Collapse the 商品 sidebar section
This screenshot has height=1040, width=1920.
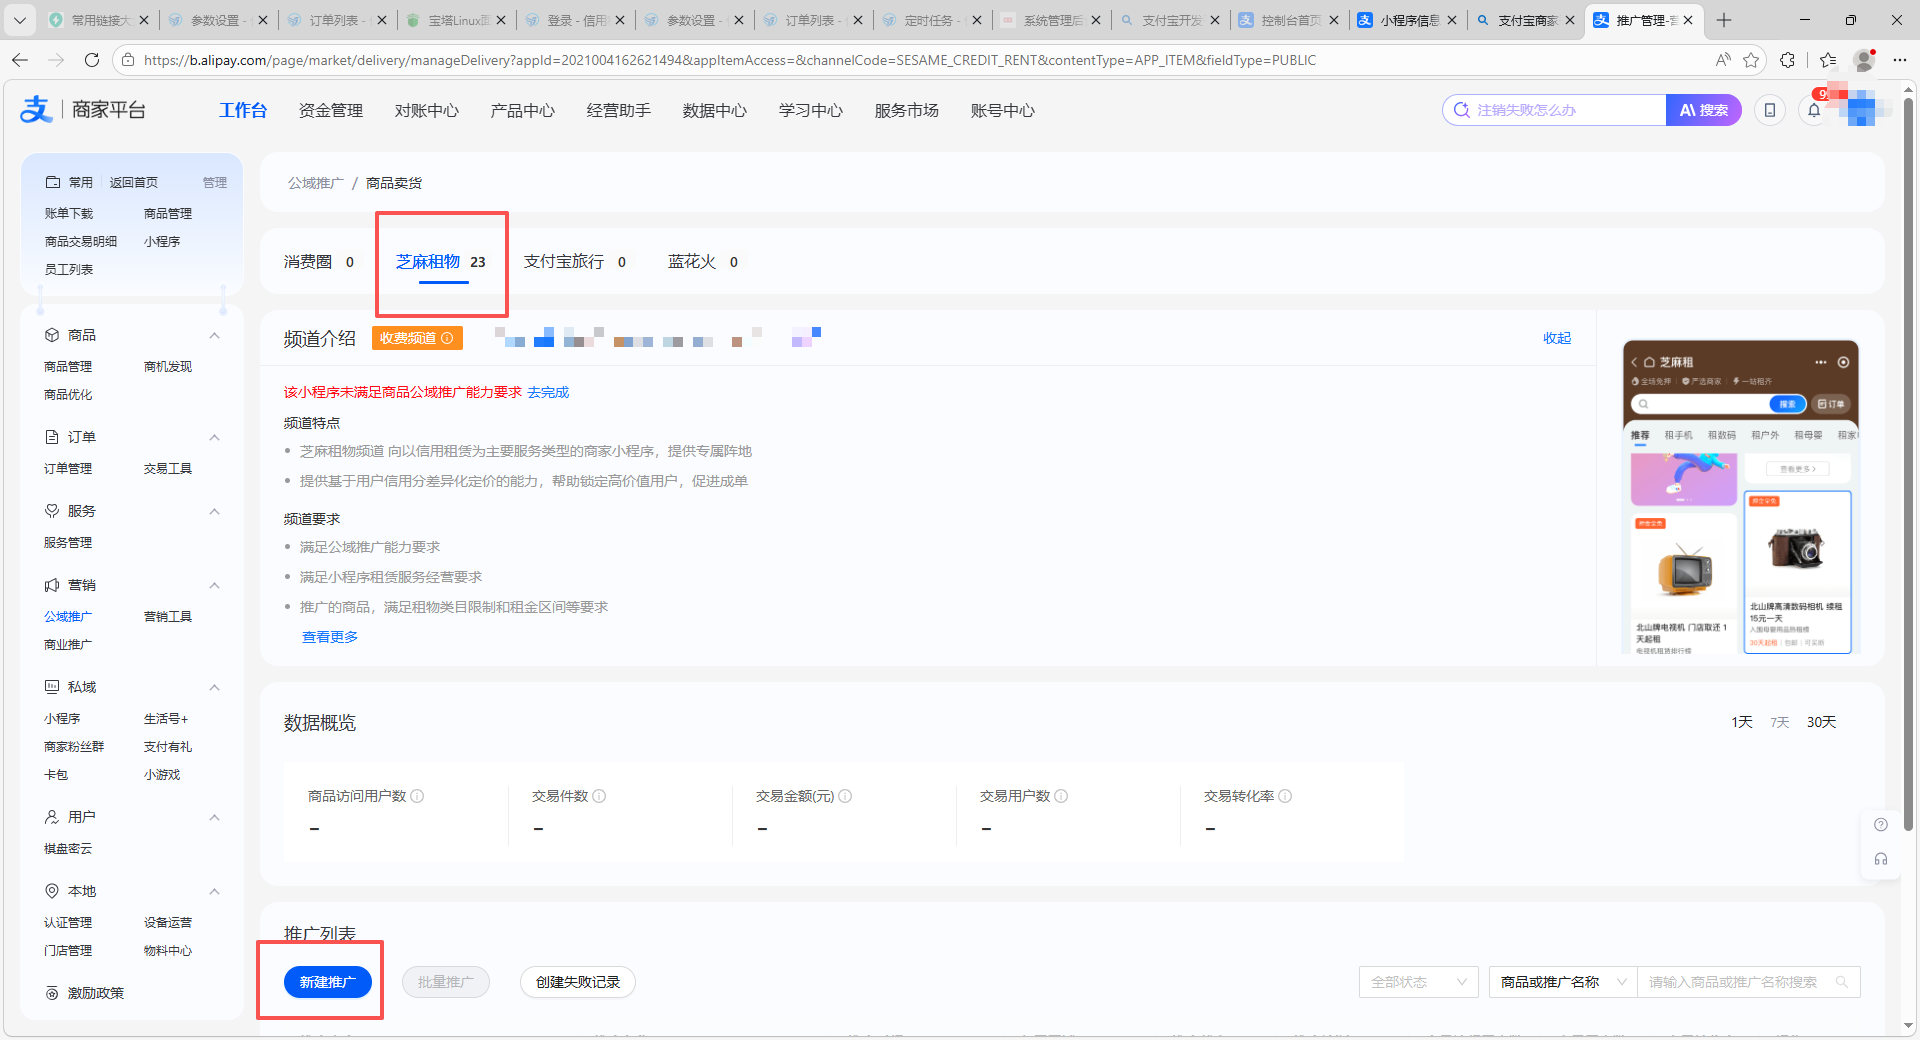[x=214, y=335]
